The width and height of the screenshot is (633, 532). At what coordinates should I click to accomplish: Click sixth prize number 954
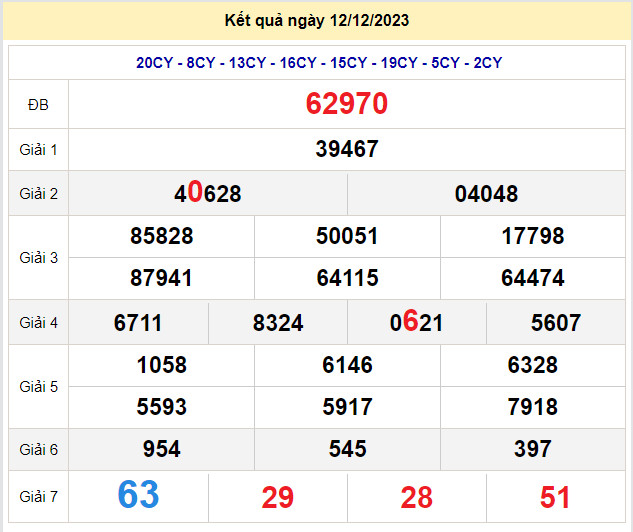click(x=161, y=449)
